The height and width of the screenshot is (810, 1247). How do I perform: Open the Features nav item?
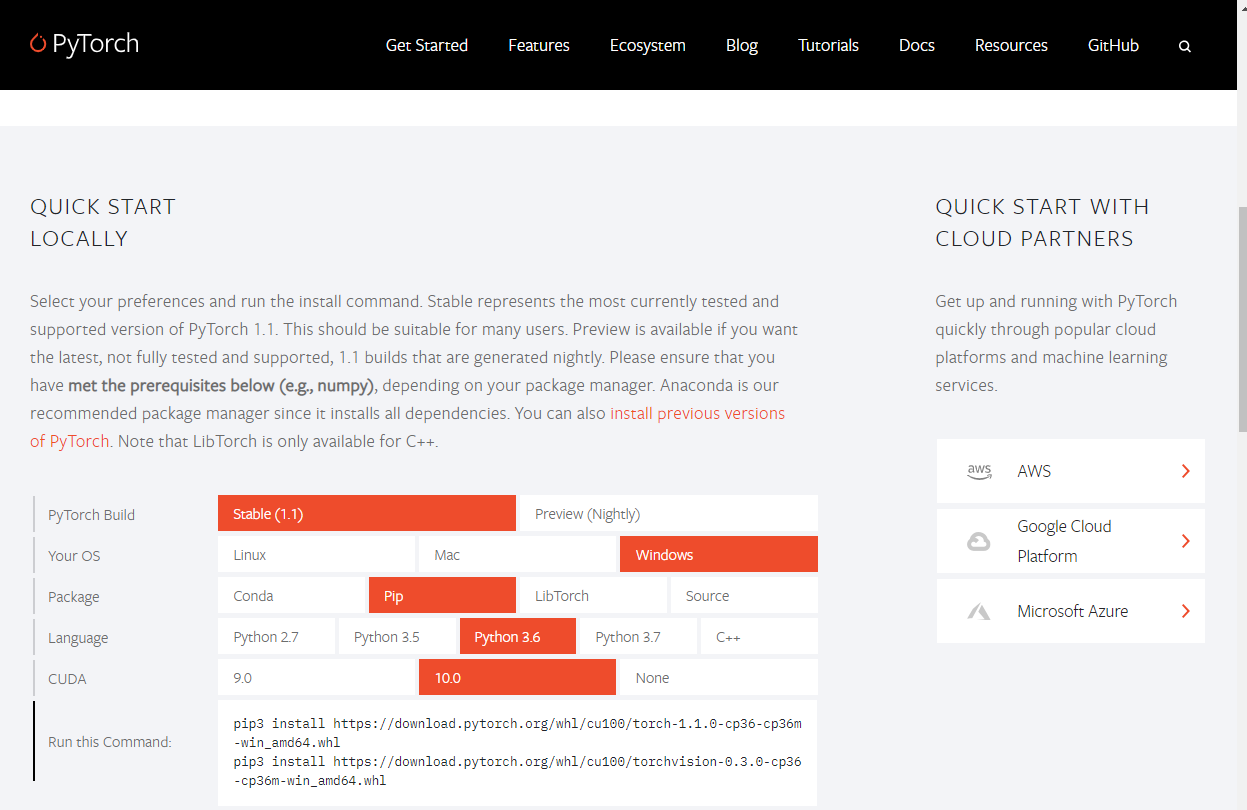(x=539, y=45)
